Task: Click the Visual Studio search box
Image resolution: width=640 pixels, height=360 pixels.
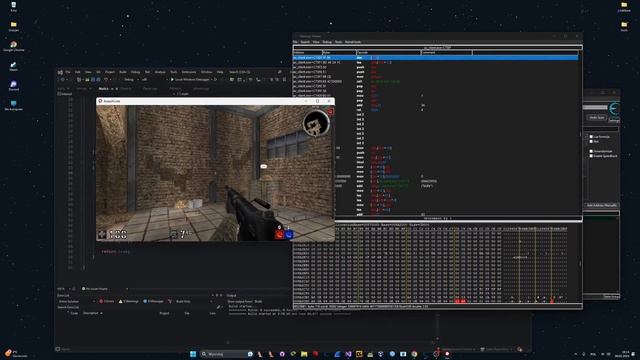Action: pyautogui.click(x=239, y=72)
